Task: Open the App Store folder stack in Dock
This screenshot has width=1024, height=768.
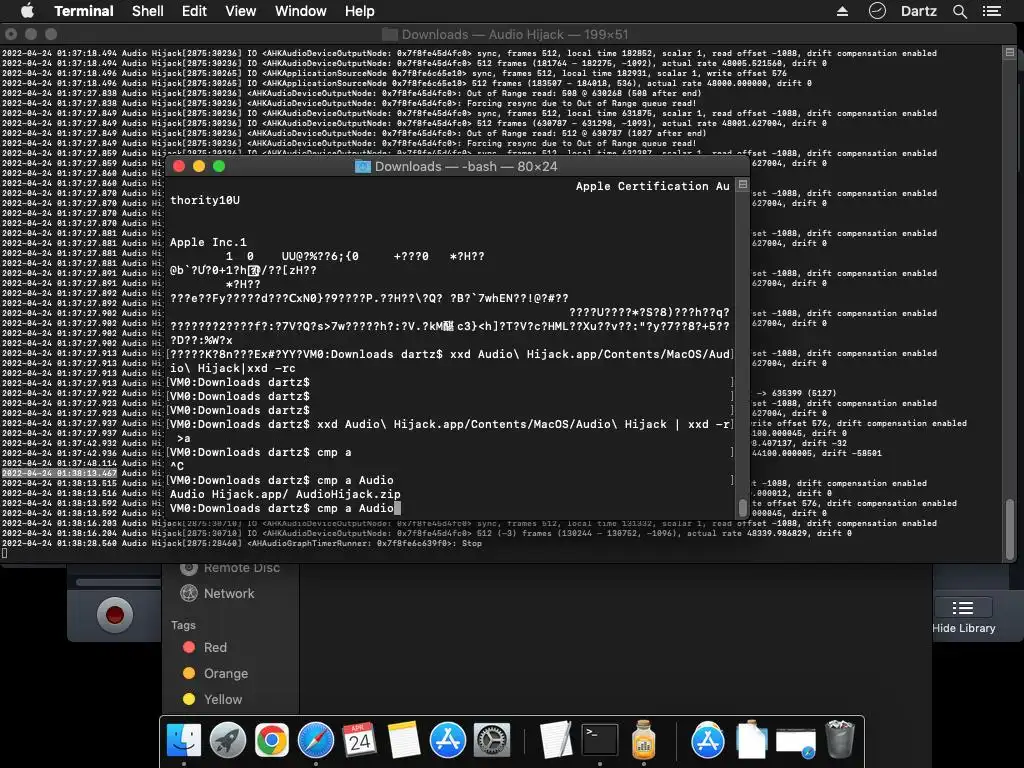Action: pyautogui.click(x=708, y=741)
